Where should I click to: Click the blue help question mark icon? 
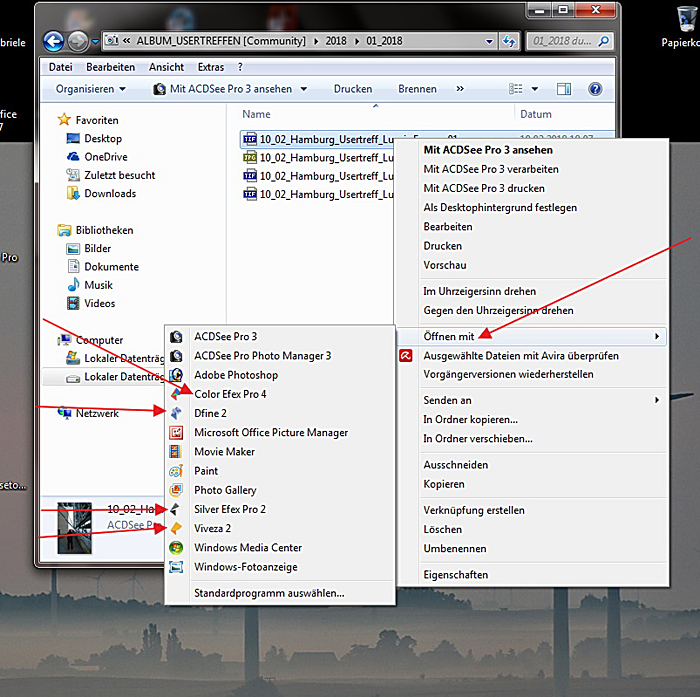(x=595, y=89)
